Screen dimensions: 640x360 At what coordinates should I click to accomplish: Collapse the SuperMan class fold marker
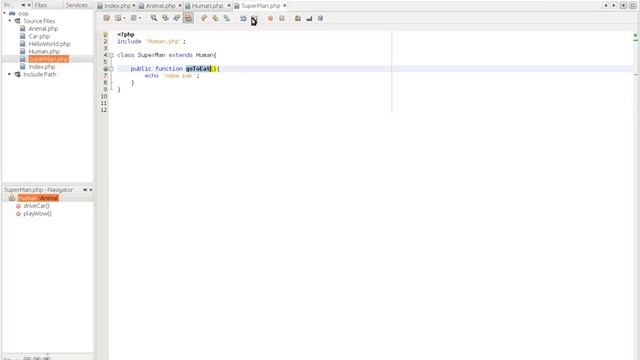111,55
